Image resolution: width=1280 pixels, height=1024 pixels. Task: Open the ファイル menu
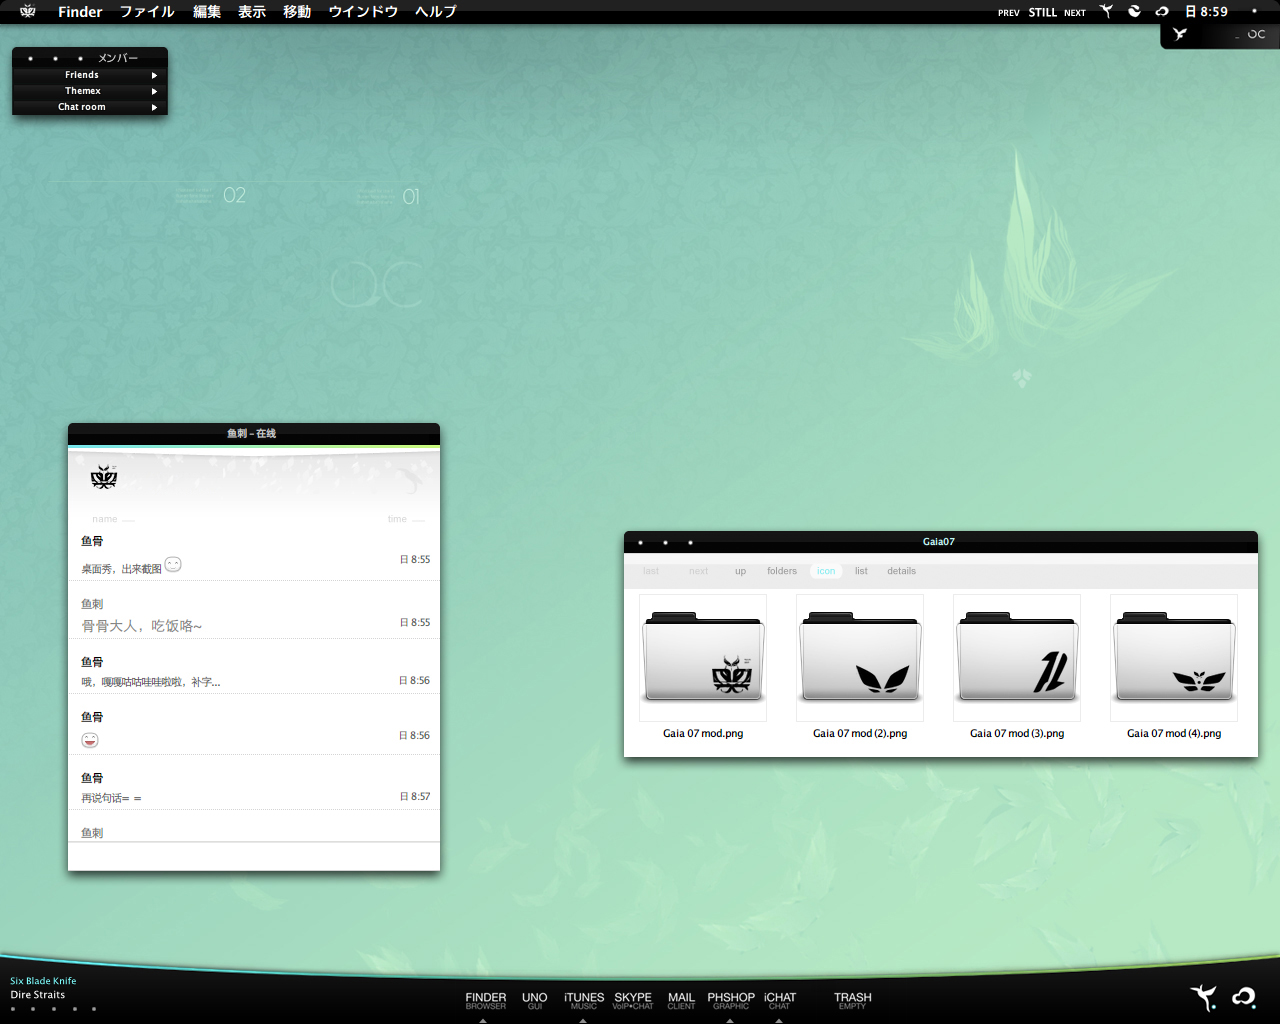[147, 12]
